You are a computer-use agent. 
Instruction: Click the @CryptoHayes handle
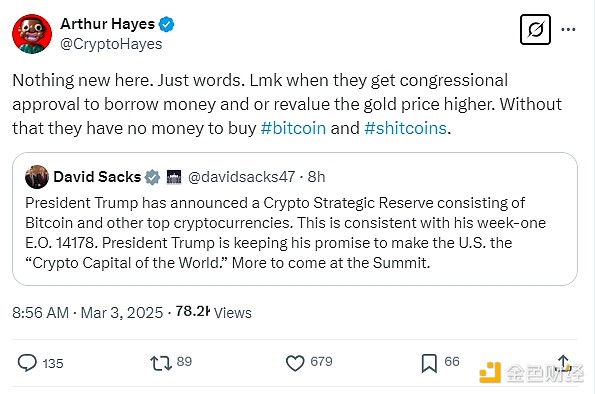pyautogui.click(x=111, y=44)
